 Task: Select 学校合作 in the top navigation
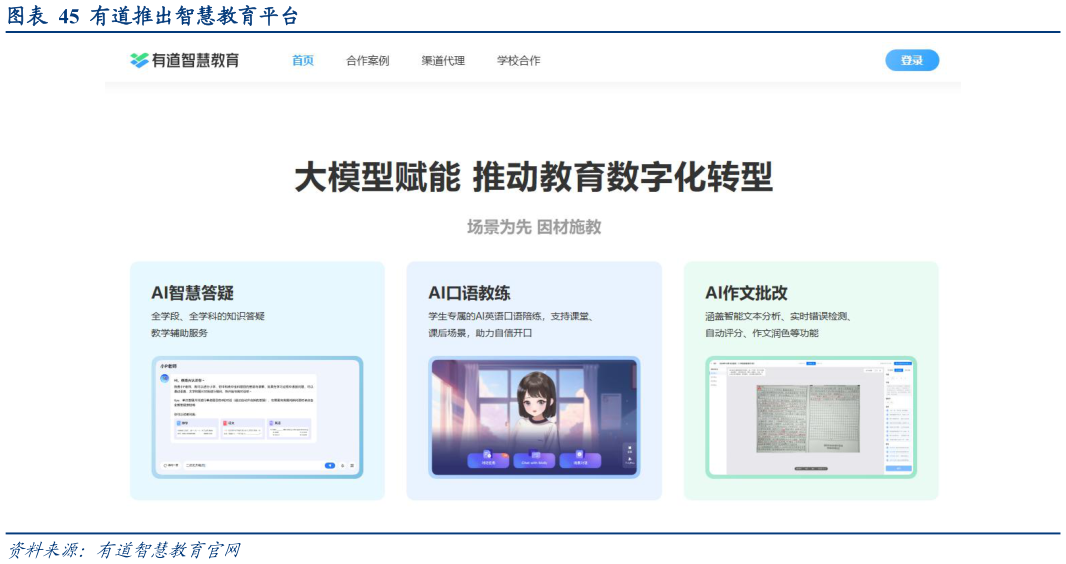pyautogui.click(x=518, y=60)
